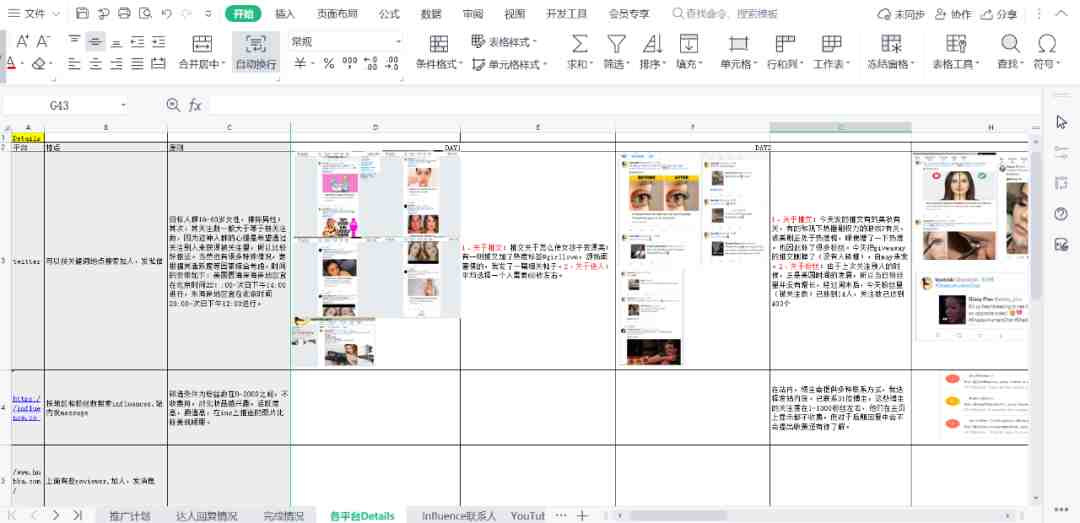1080x523 pixels.
Task: Toggle Auto Wrap (自动换行) button
Action: point(256,52)
